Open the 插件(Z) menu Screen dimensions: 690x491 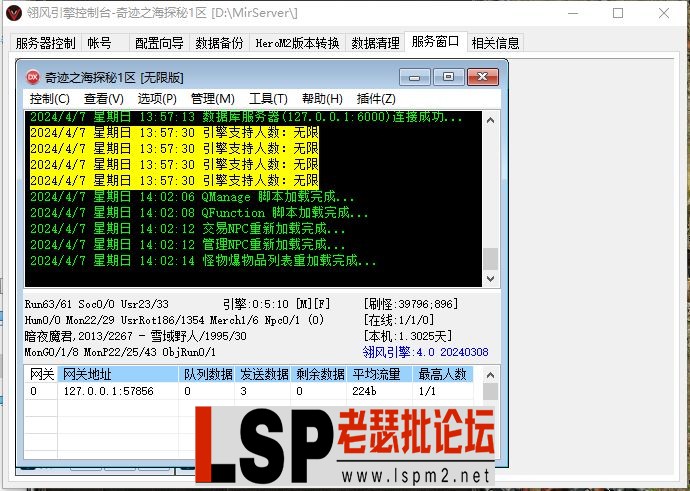point(376,99)
